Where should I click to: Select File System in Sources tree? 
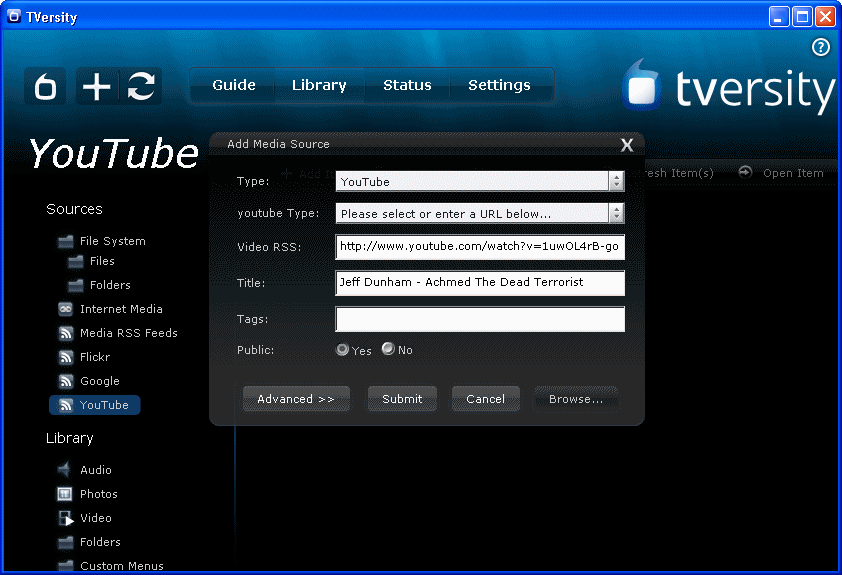point(112,241)
